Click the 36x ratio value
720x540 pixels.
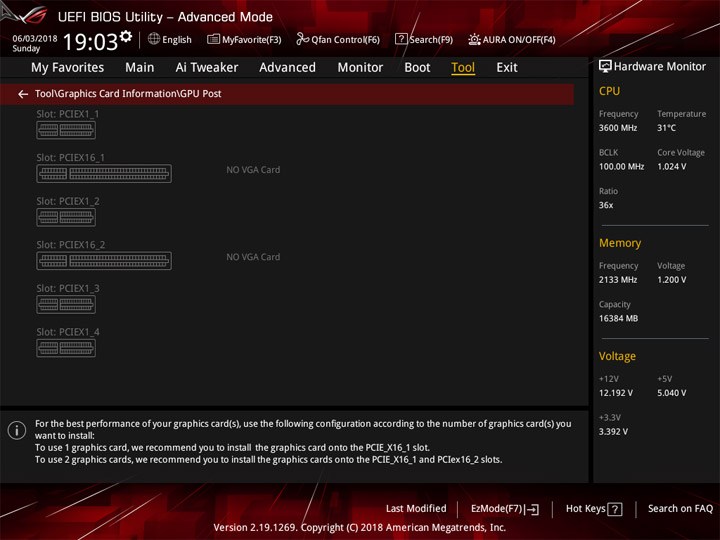[x=606, y=205]
